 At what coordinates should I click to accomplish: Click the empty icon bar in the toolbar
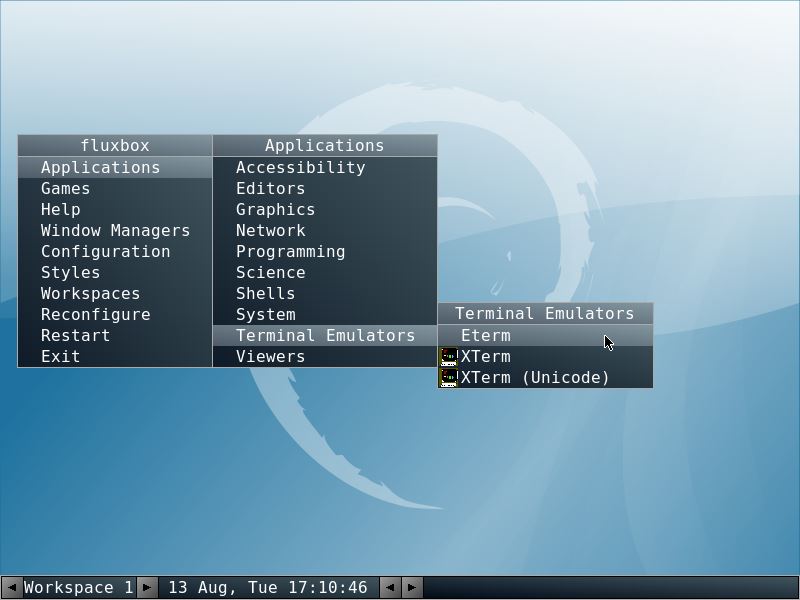point(611,587)
